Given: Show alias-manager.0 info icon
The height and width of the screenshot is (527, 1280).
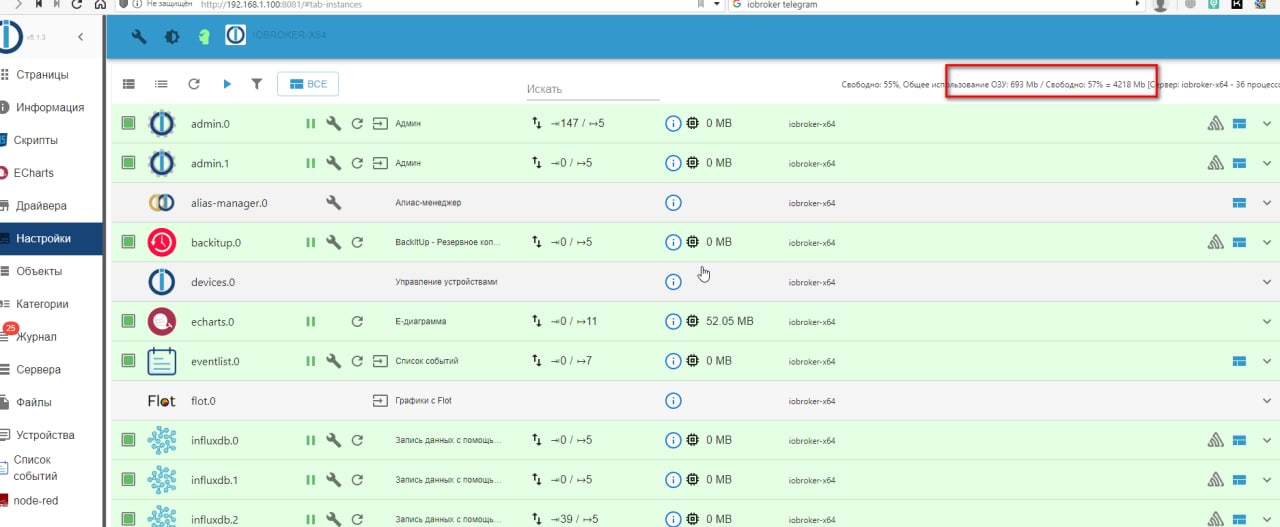Looking at the screenshot, I should click(x=673, y=203).
